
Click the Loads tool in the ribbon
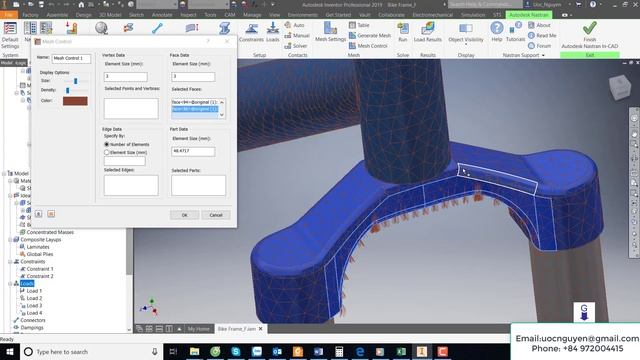point(272,33)
